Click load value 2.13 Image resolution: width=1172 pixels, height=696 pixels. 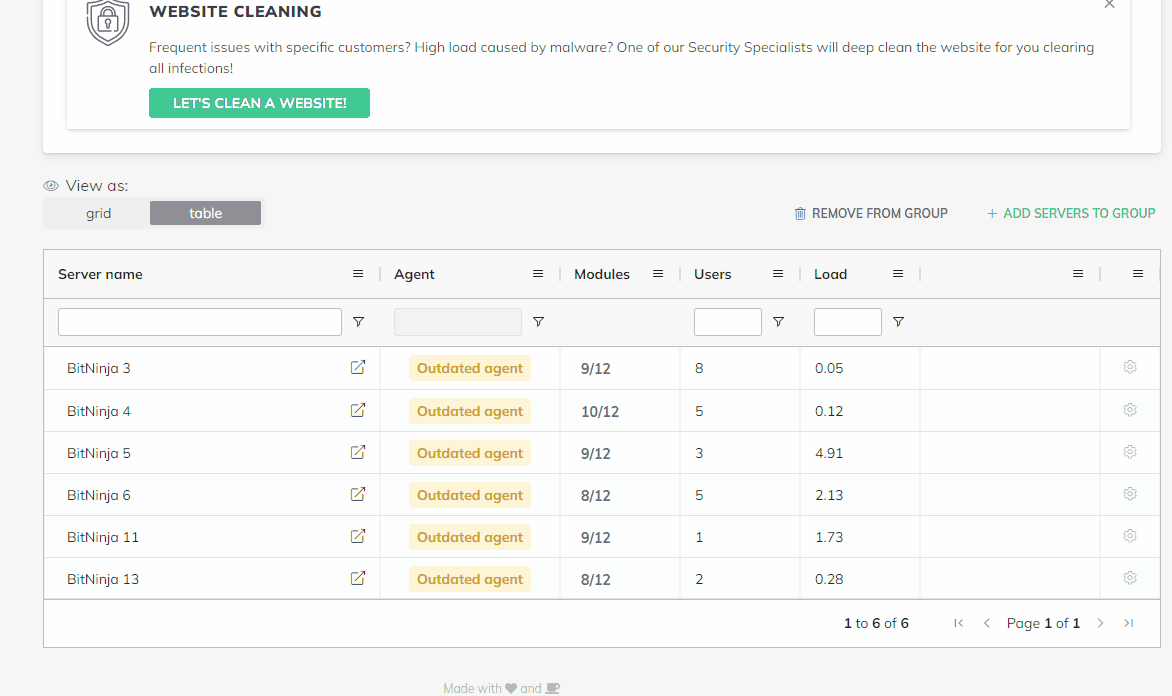pyautogui.click(x=829, y=495)
